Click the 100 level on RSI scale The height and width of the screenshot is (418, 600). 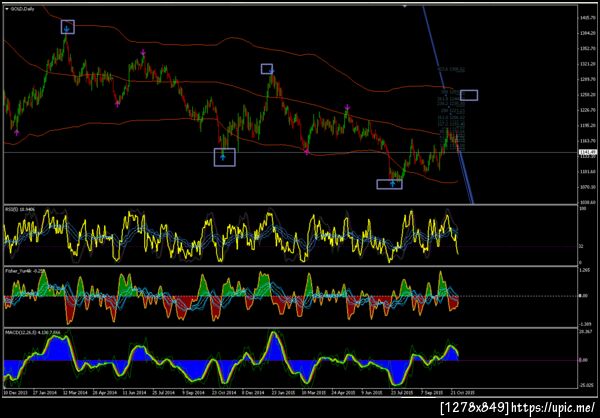pos(582,209)
